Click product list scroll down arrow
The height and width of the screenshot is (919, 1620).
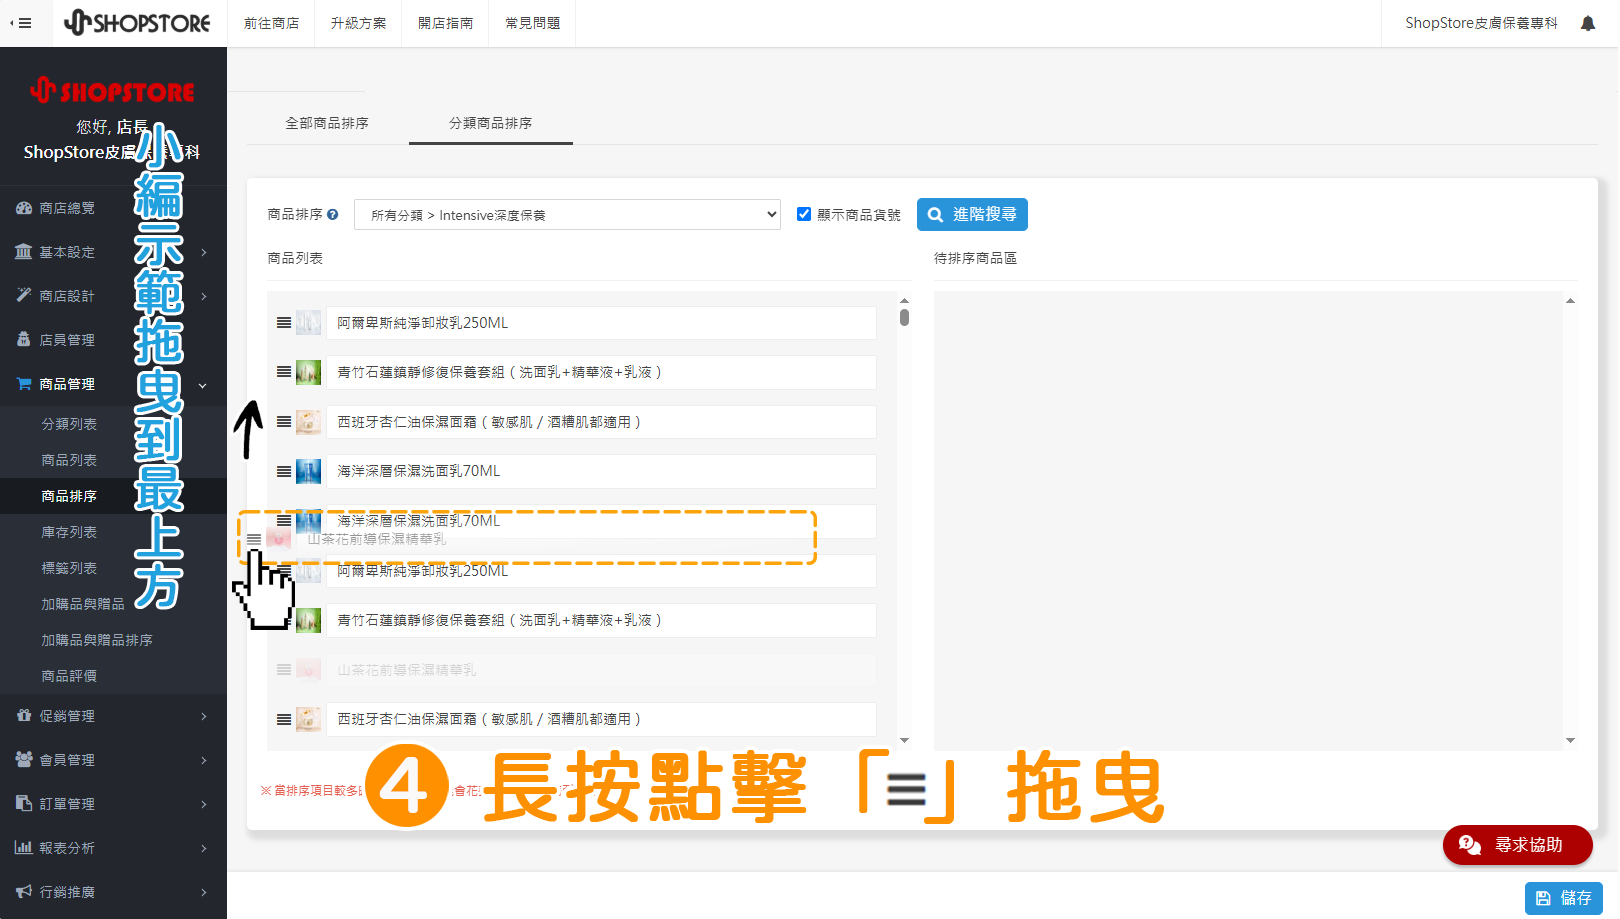(904, 741)
